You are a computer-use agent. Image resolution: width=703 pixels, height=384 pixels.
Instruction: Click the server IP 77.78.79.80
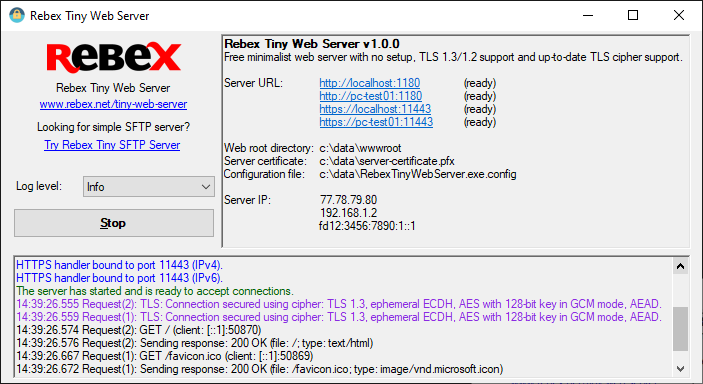348,200
